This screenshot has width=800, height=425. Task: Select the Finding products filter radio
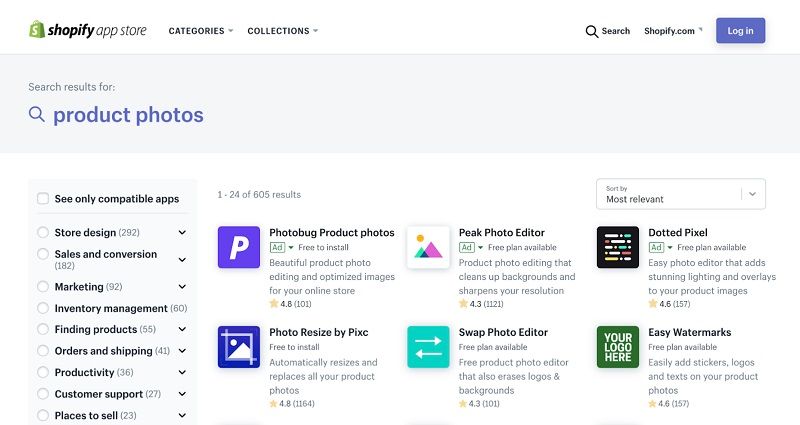click(x=43, y=329)
